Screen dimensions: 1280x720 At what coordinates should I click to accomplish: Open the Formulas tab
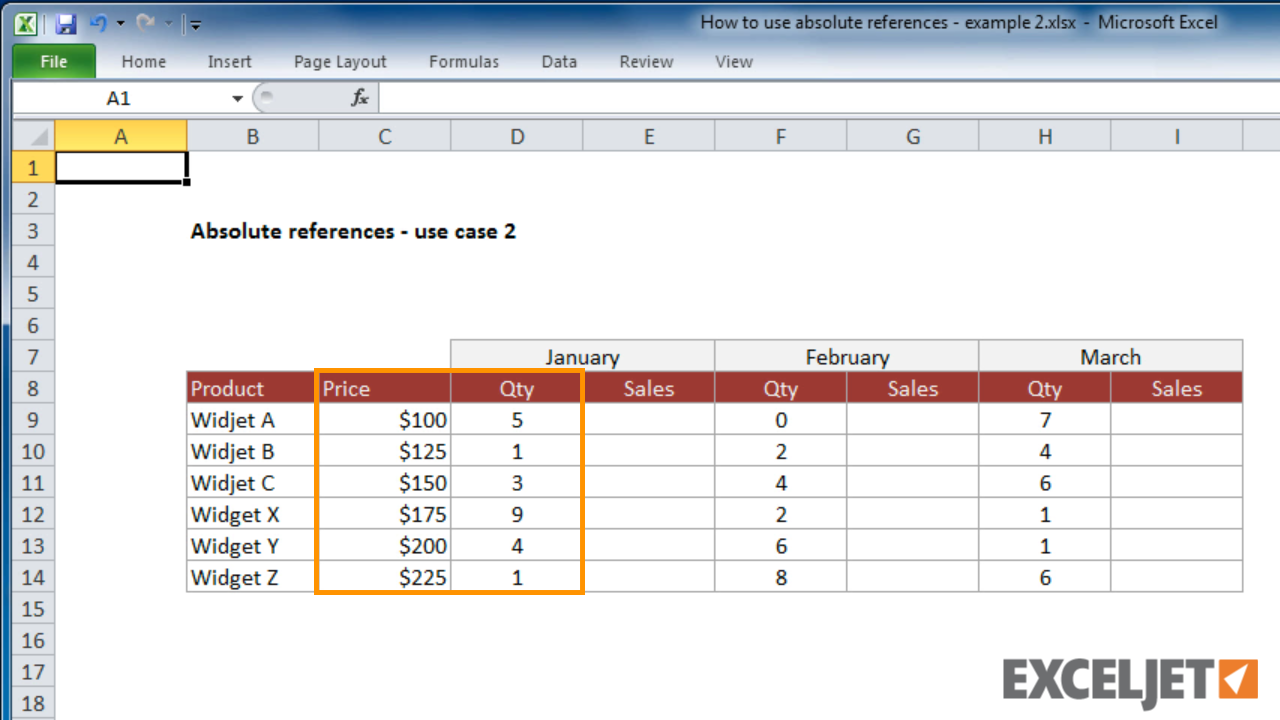[464, 61]
